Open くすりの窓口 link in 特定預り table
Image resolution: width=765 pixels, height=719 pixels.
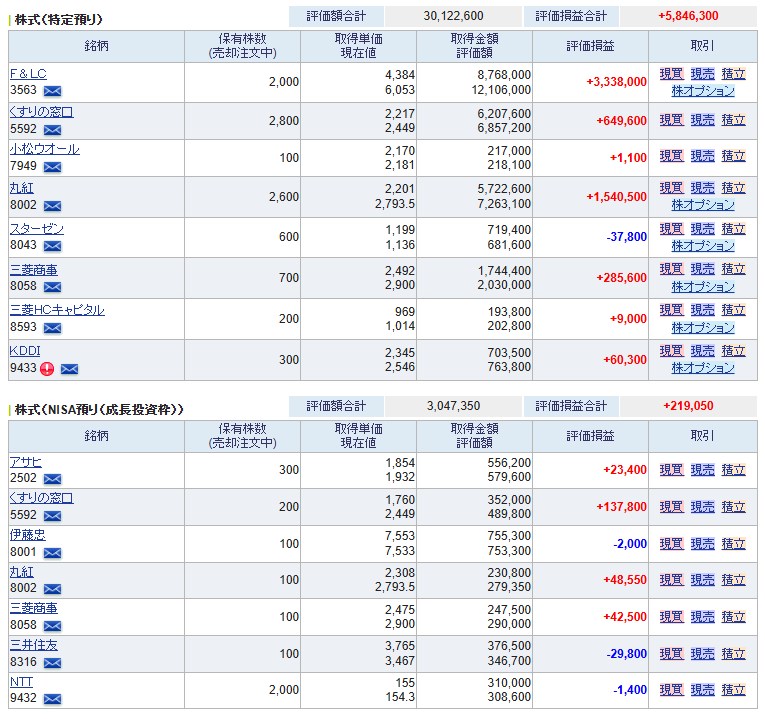[41, 112]
